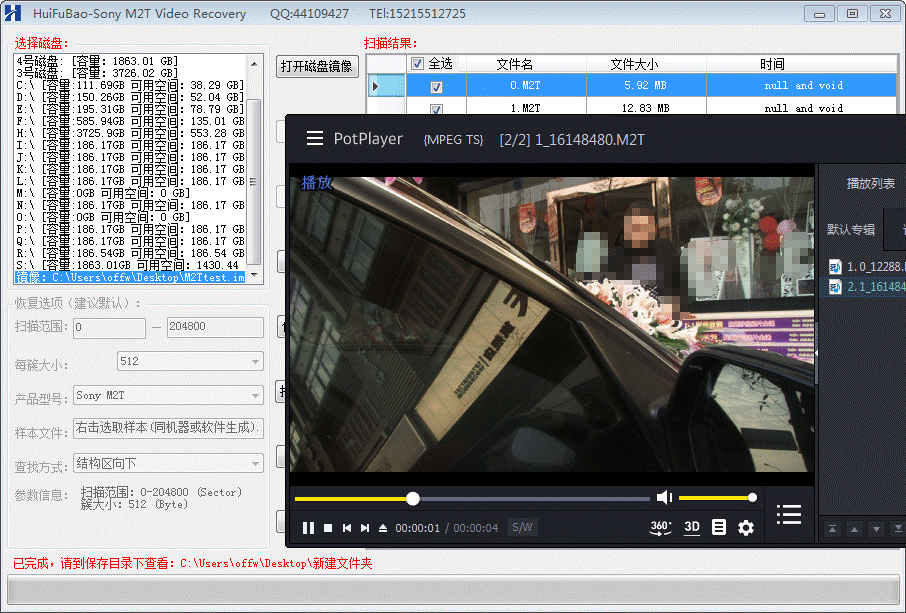Click the PotPlayer seek bar handle
Image resolution: width=906 pixels, height=613 pixels.
(413, 498)
